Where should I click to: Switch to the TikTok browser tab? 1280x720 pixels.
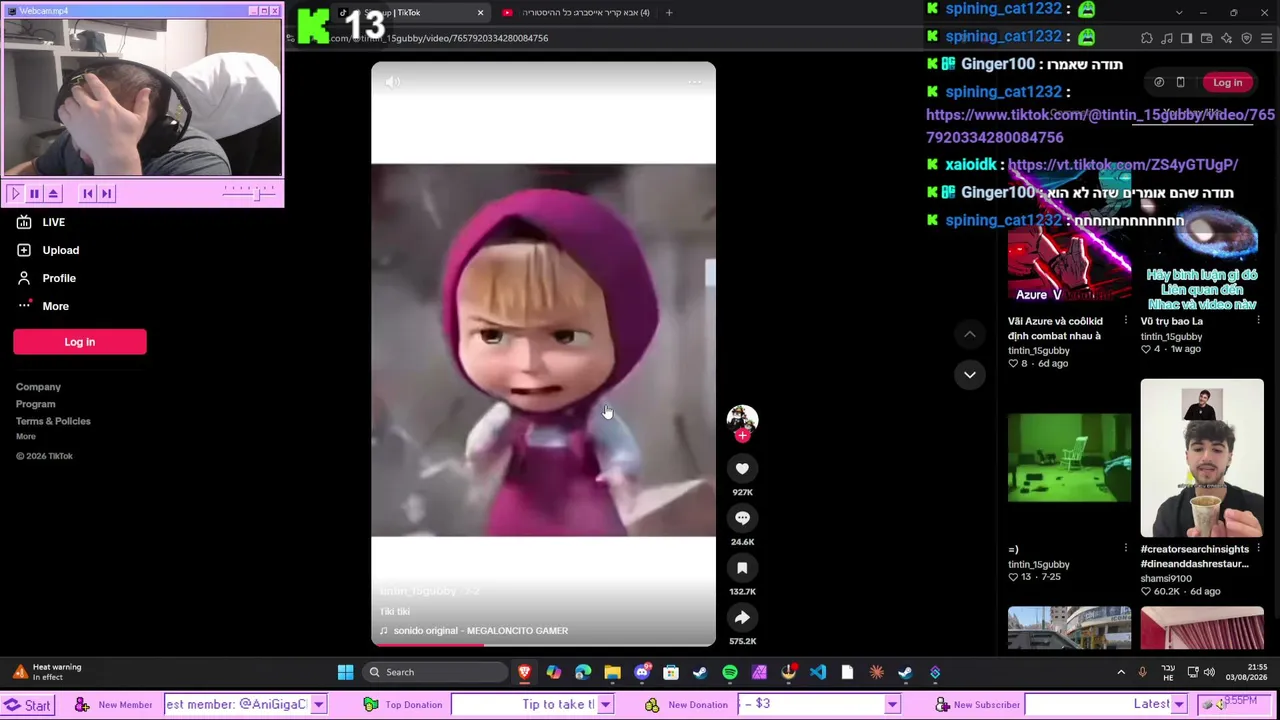tap(410, 13)
